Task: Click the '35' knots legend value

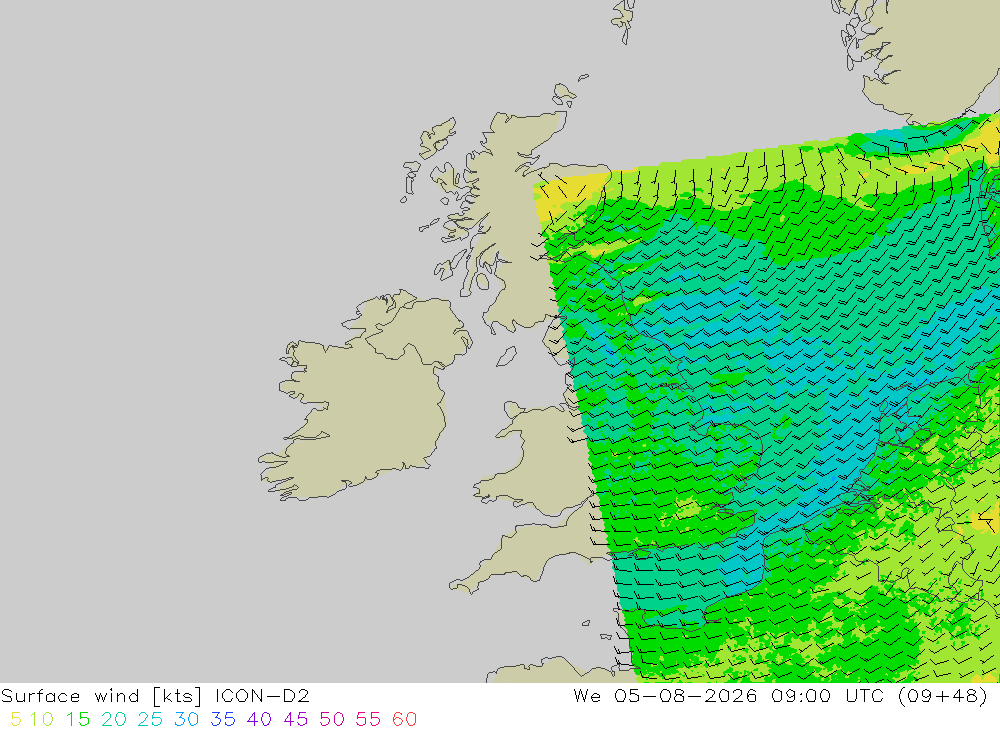Action: [223, 720]
